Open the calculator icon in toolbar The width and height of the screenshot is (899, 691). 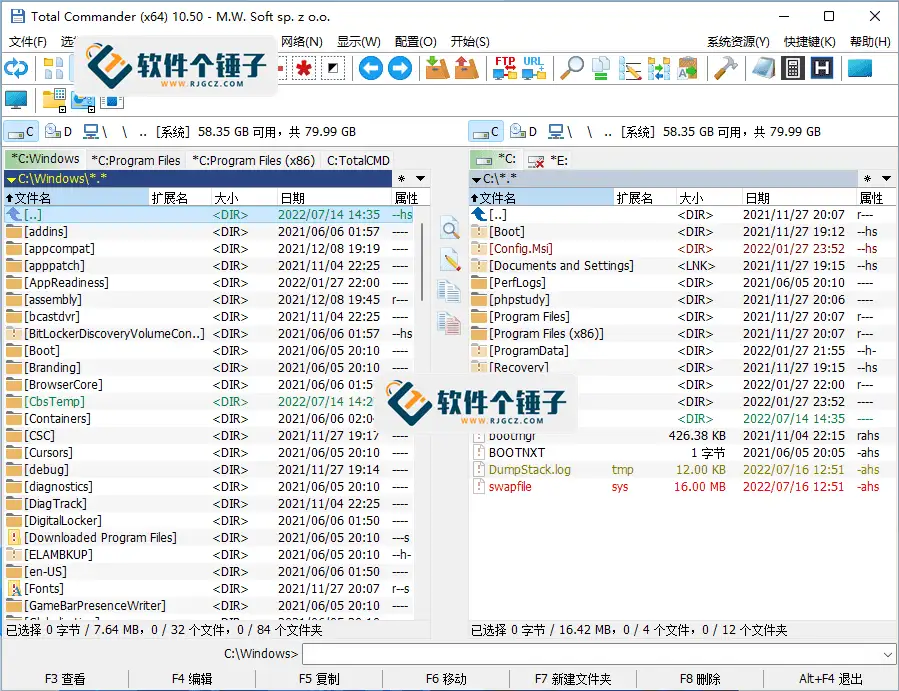click(x=793, y=68)
